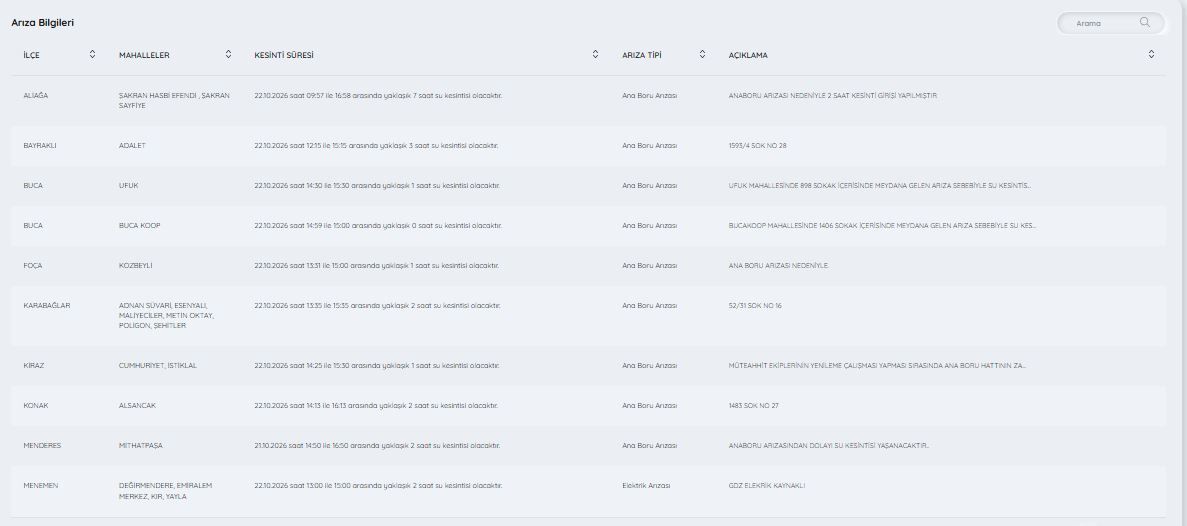The width and height of the screenshot is (1187, 526).
Task: Click the KESİNTİ SÜRESİ header label
Action: pyautogui.click(x=284, y=55)
